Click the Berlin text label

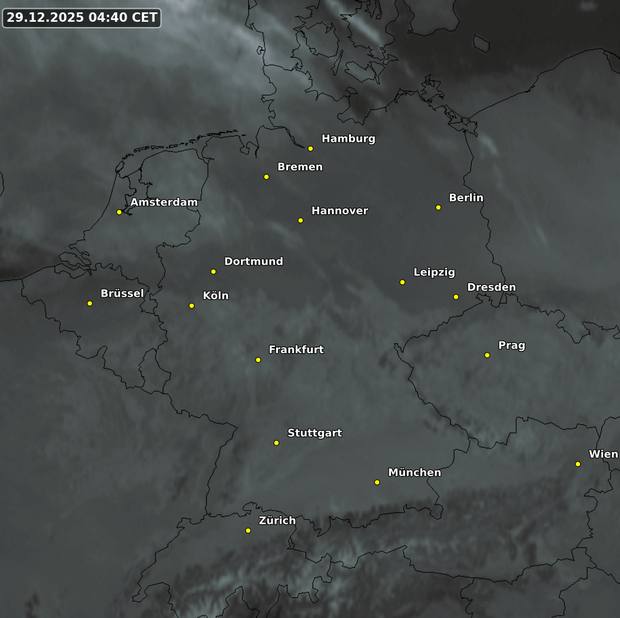coord(466,198)
